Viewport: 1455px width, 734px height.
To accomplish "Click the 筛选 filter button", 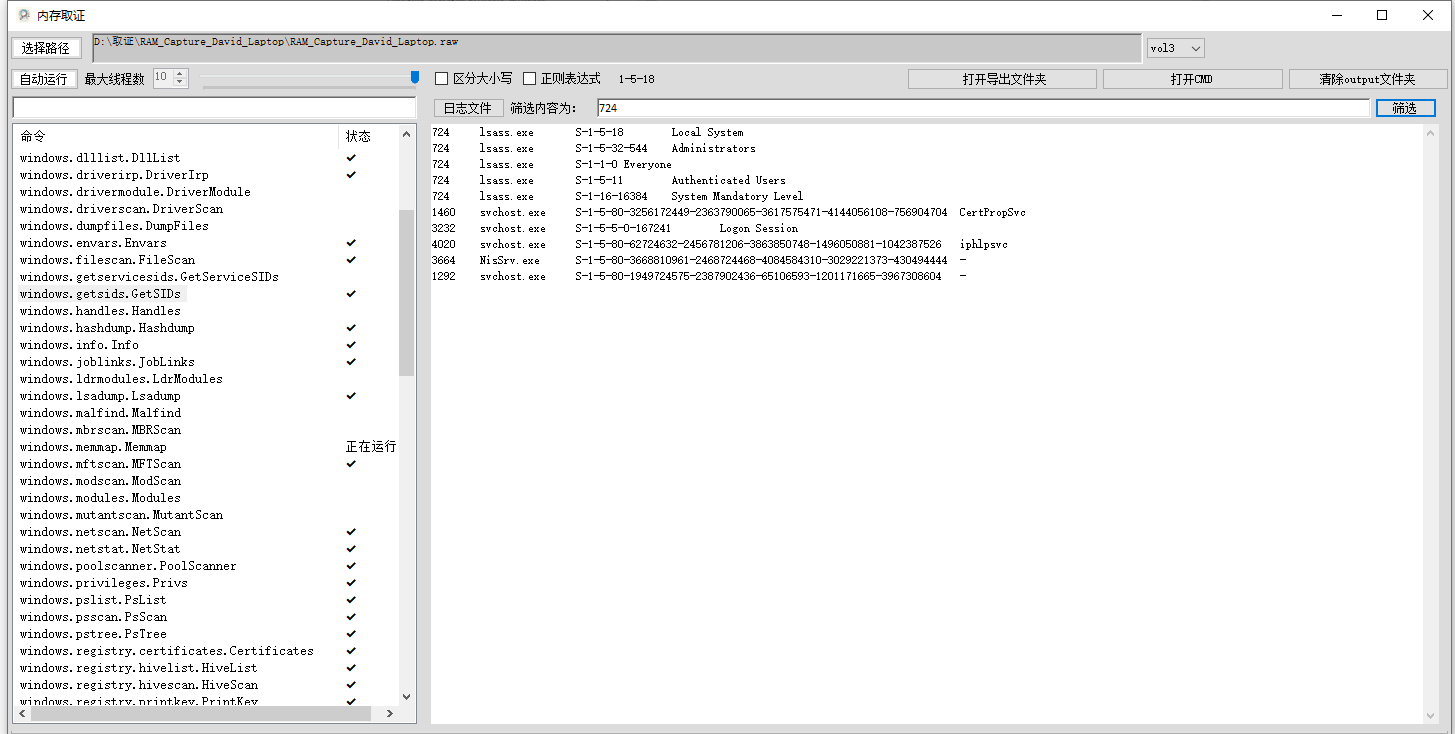I will pos(1405,108).
